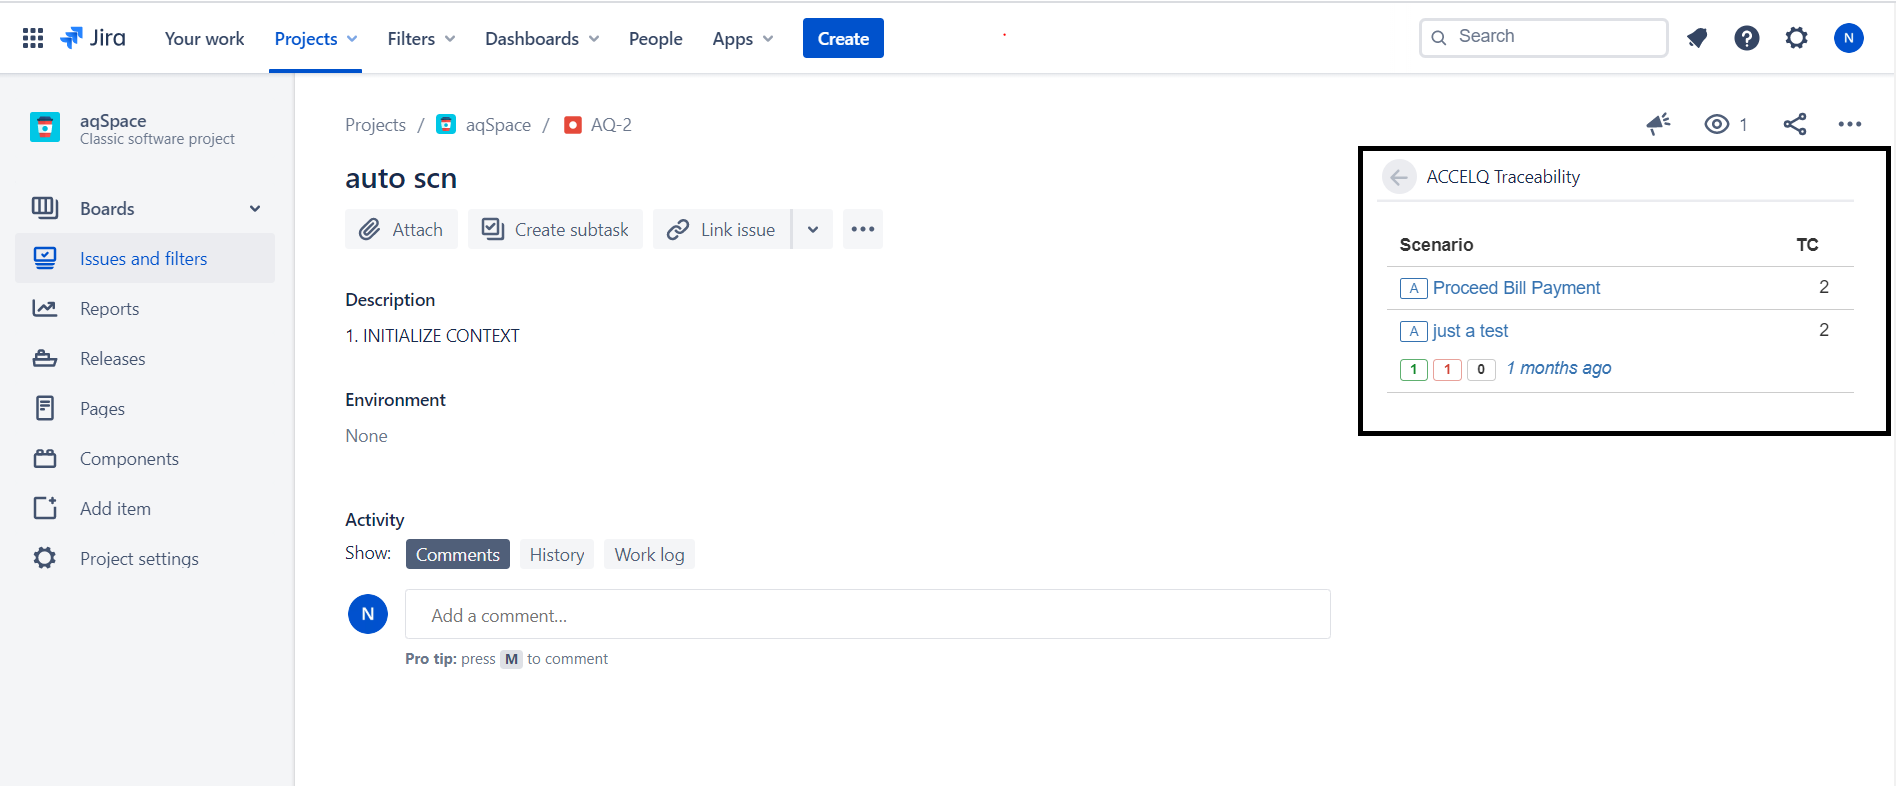
Task: Click the back arrow in ACCELQ Traceability
Action: [x=1399, y=177]
